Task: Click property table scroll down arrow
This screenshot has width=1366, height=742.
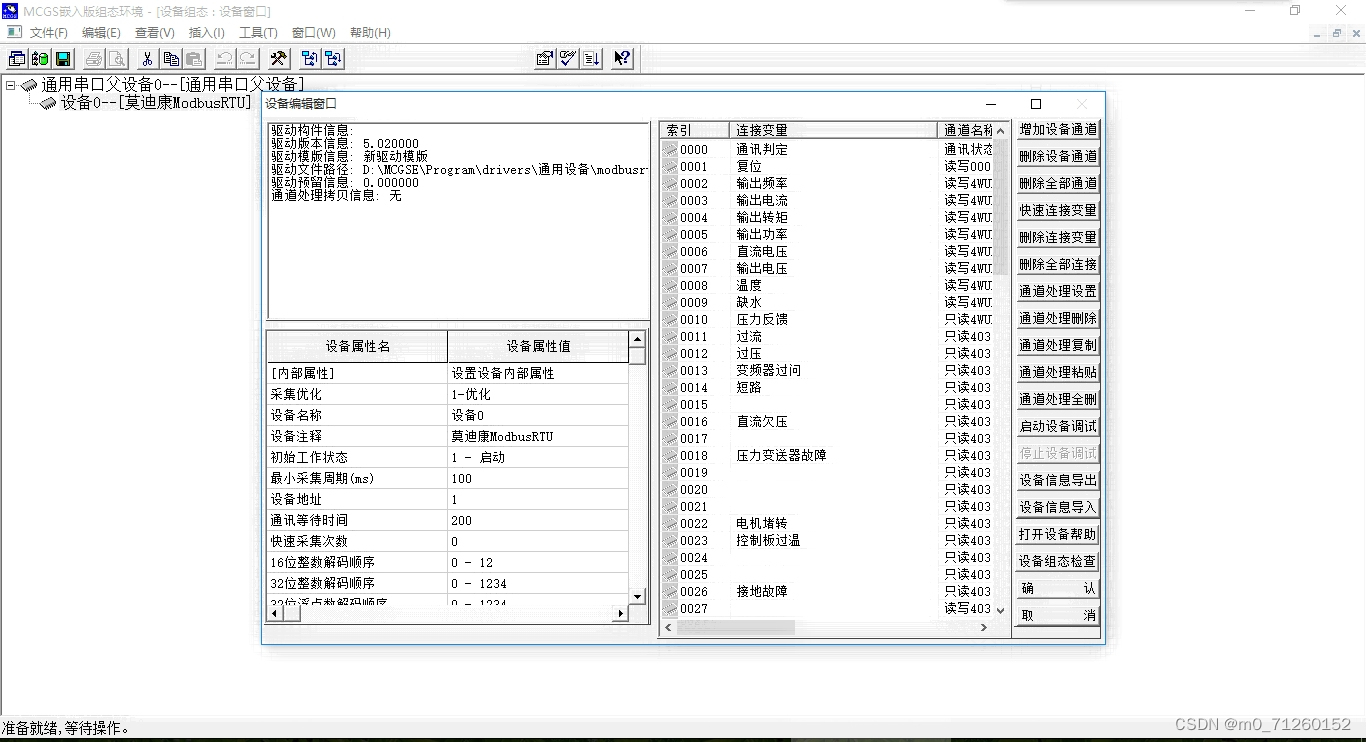Action: [637, 597]
